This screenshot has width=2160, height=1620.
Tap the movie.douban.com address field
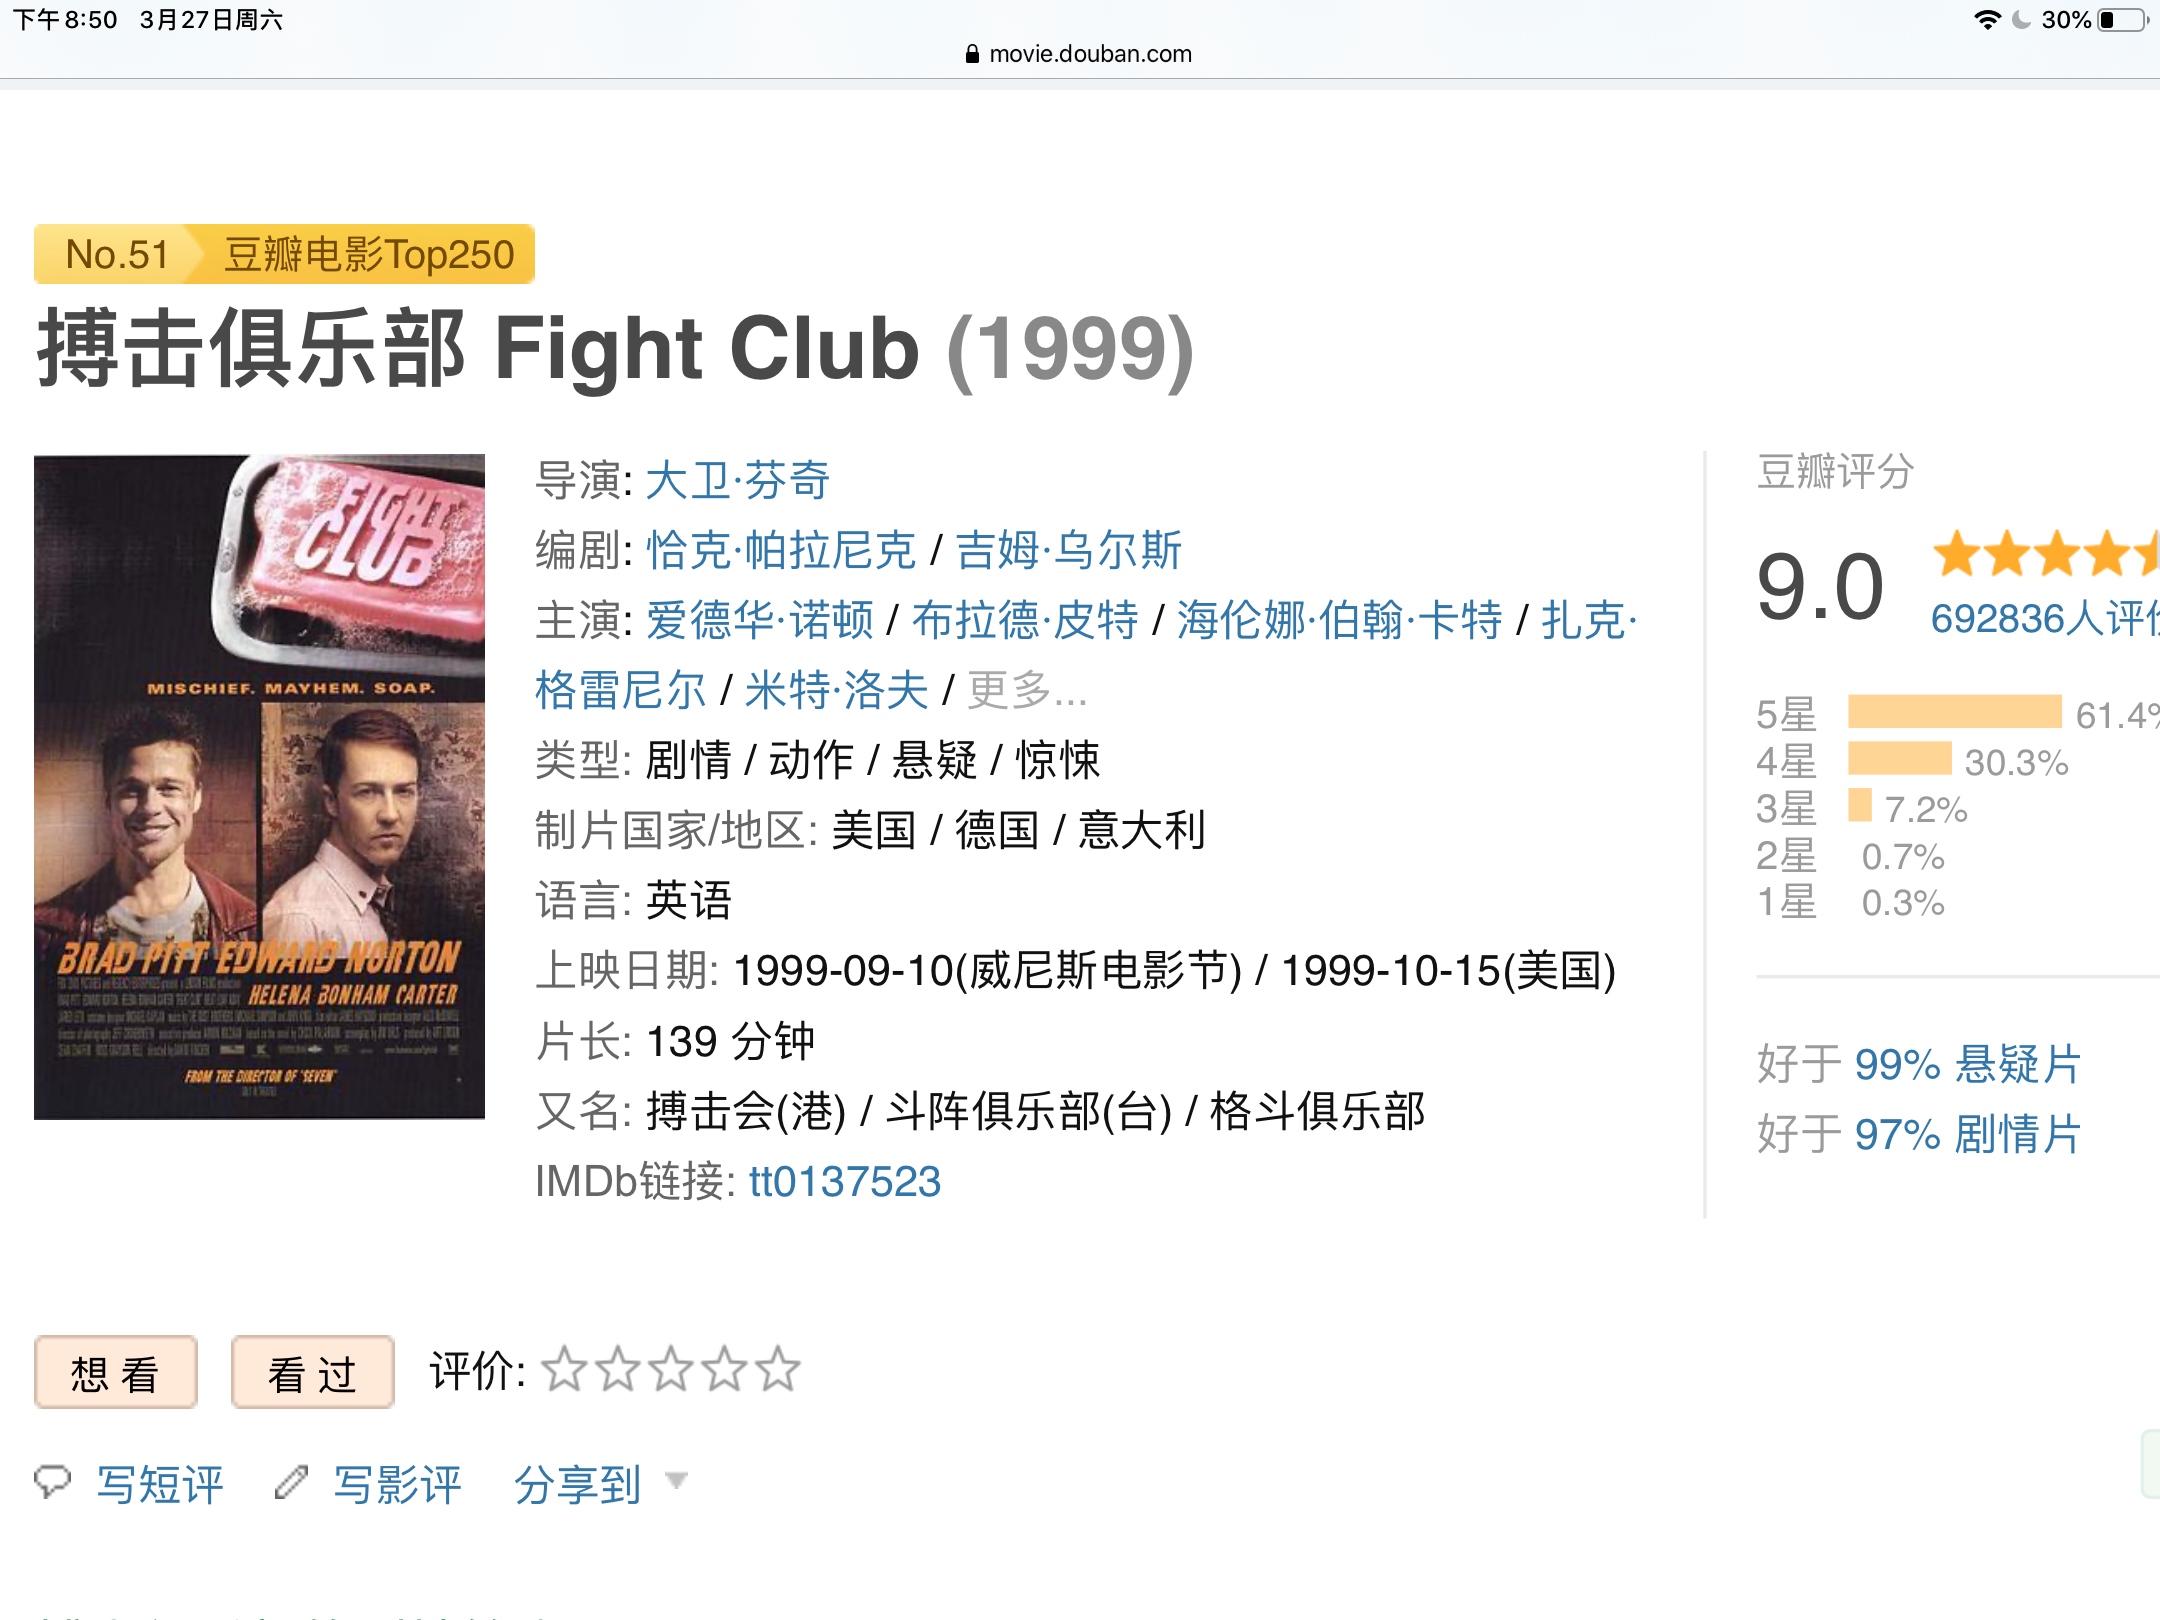(1089, 54)
